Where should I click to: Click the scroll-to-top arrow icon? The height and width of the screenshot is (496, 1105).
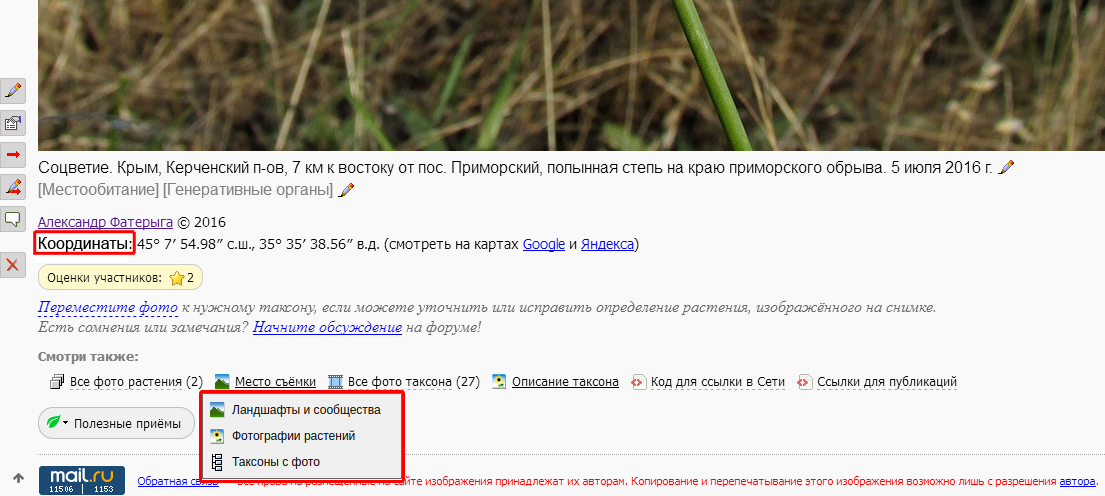pos(18,478)
